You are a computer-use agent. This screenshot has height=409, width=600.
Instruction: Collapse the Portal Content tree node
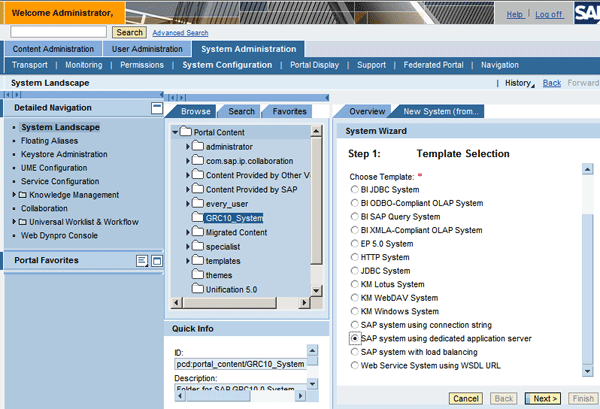(175, 132)
